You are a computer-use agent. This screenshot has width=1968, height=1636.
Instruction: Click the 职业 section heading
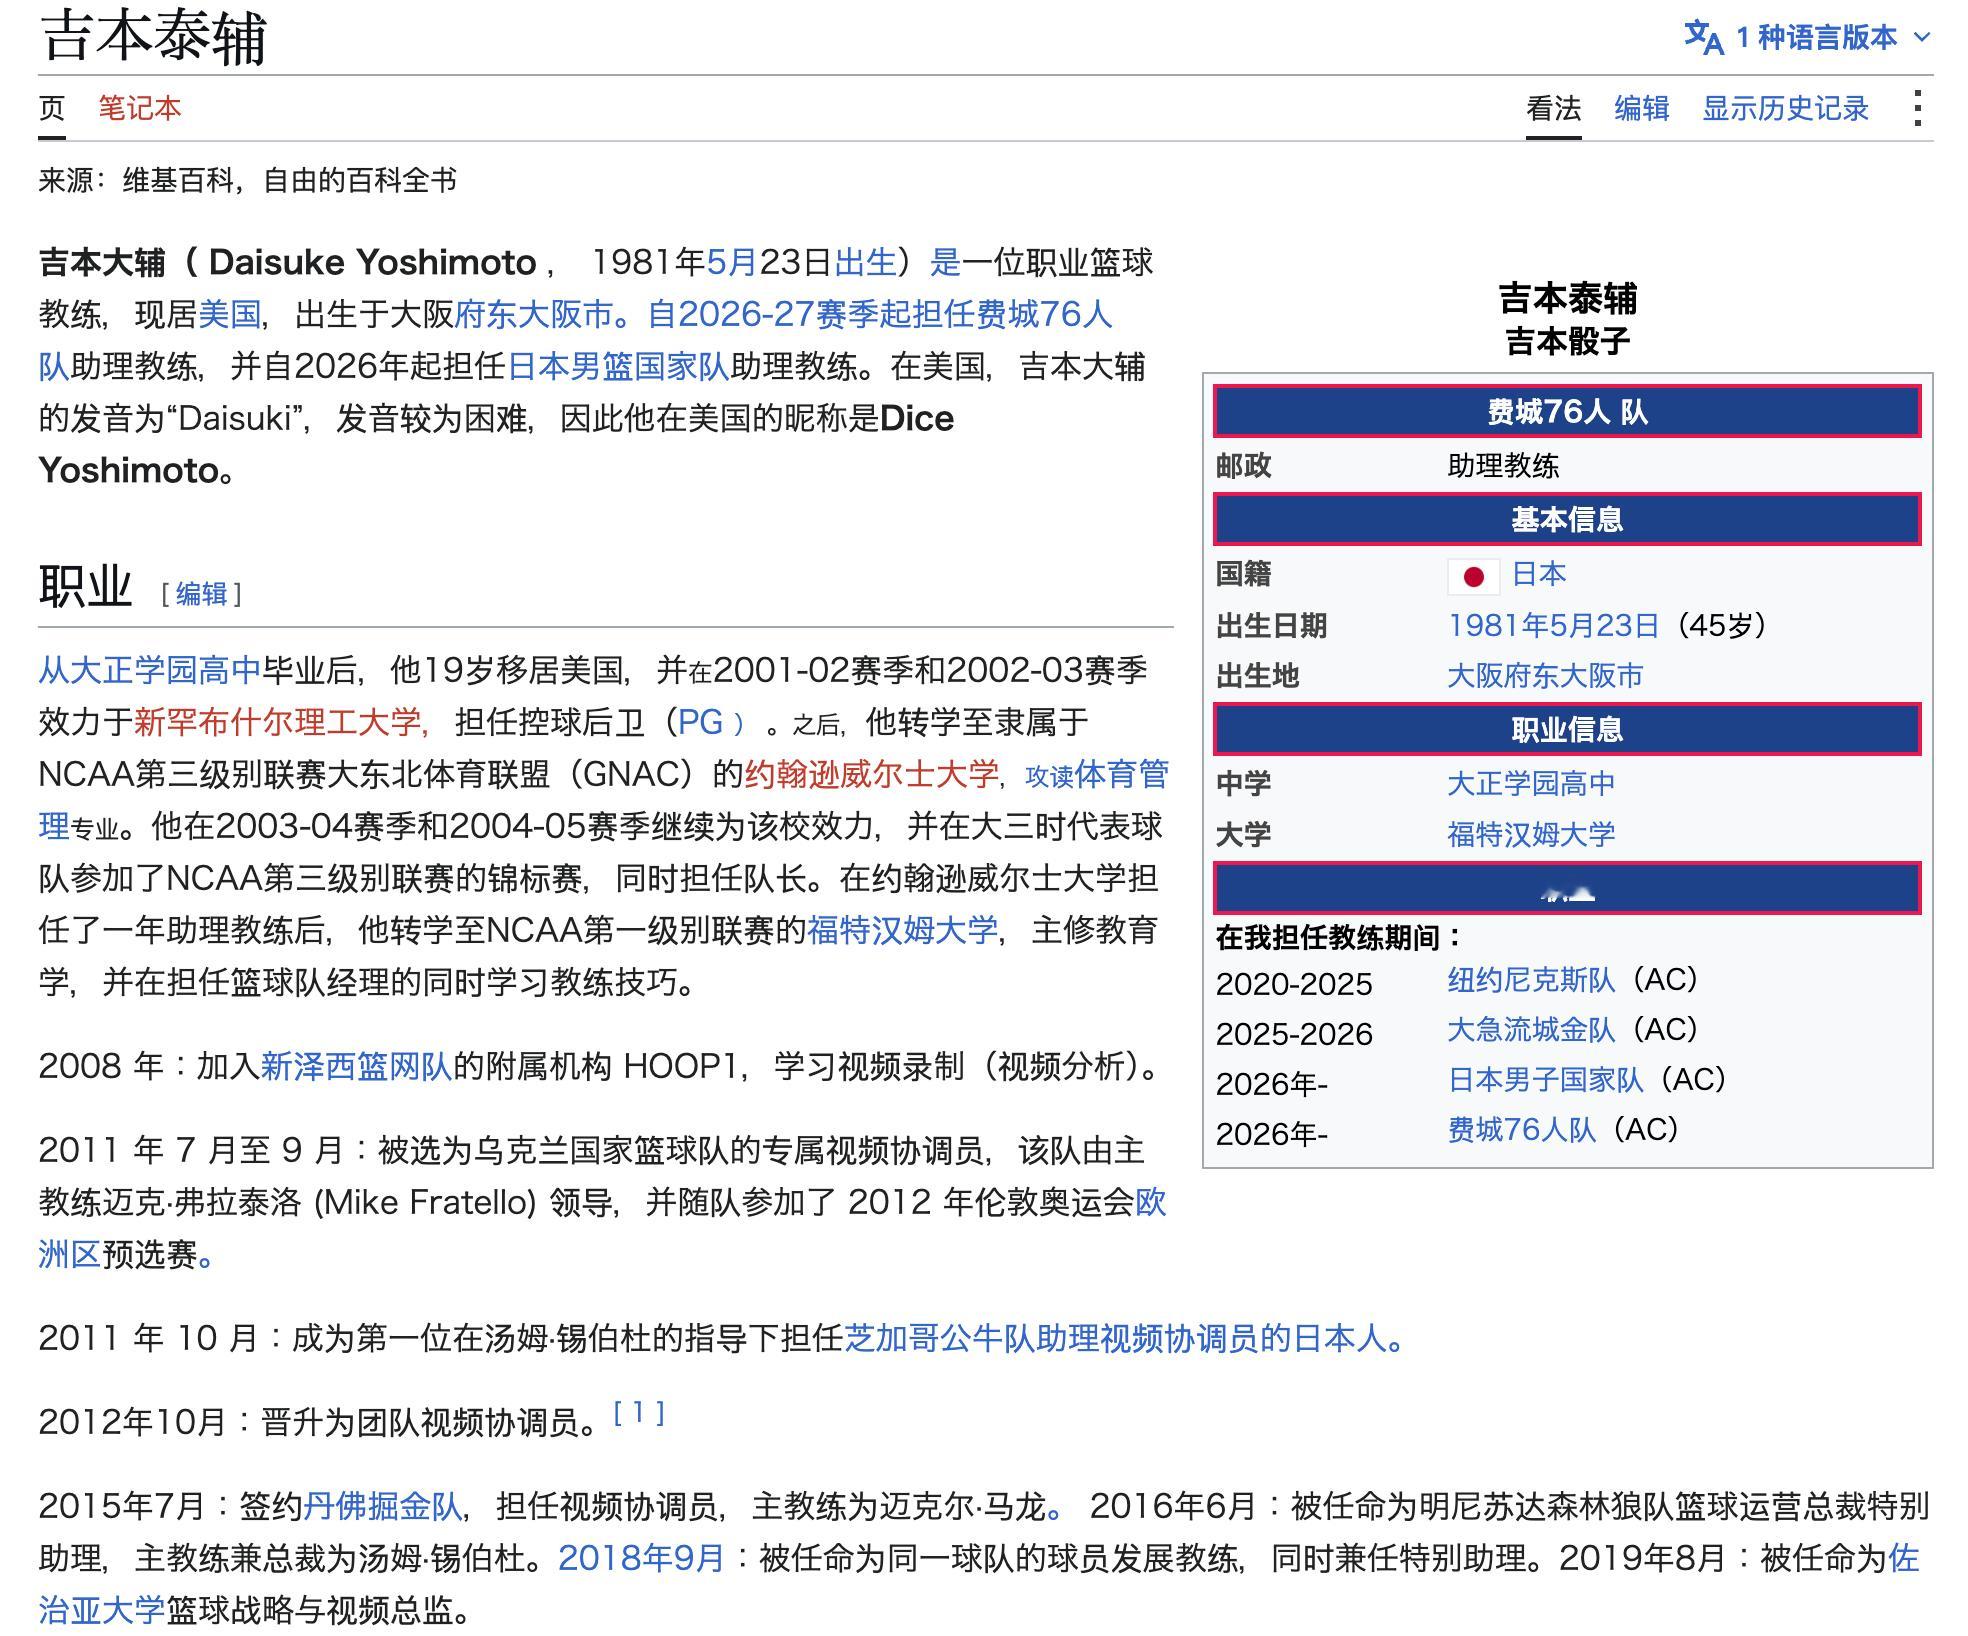(x=85, y=586)
